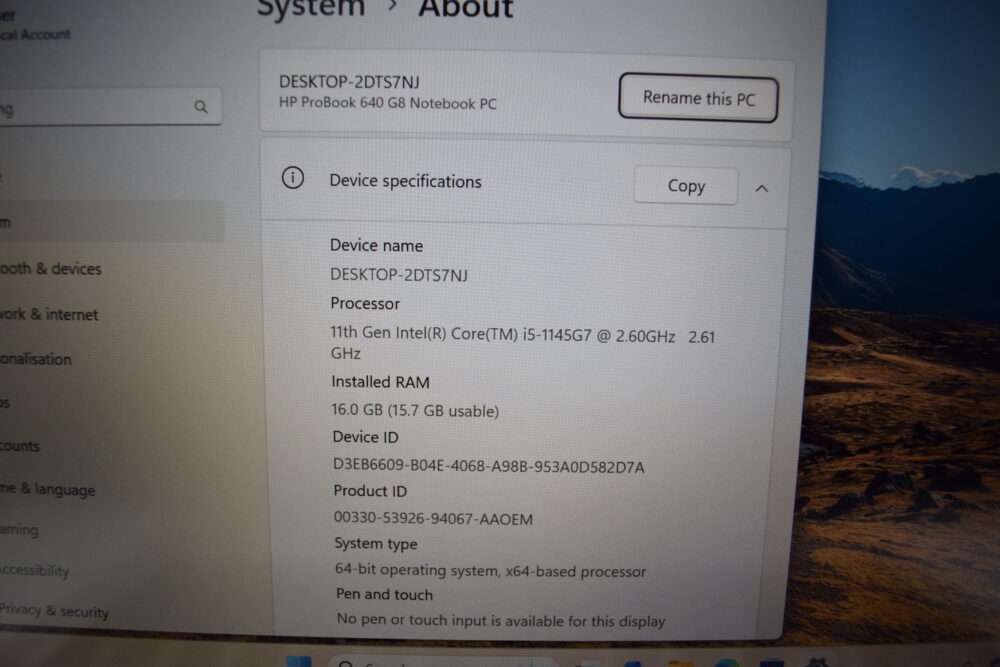
Task: Click the Device ID label
Action: [365, 437]
